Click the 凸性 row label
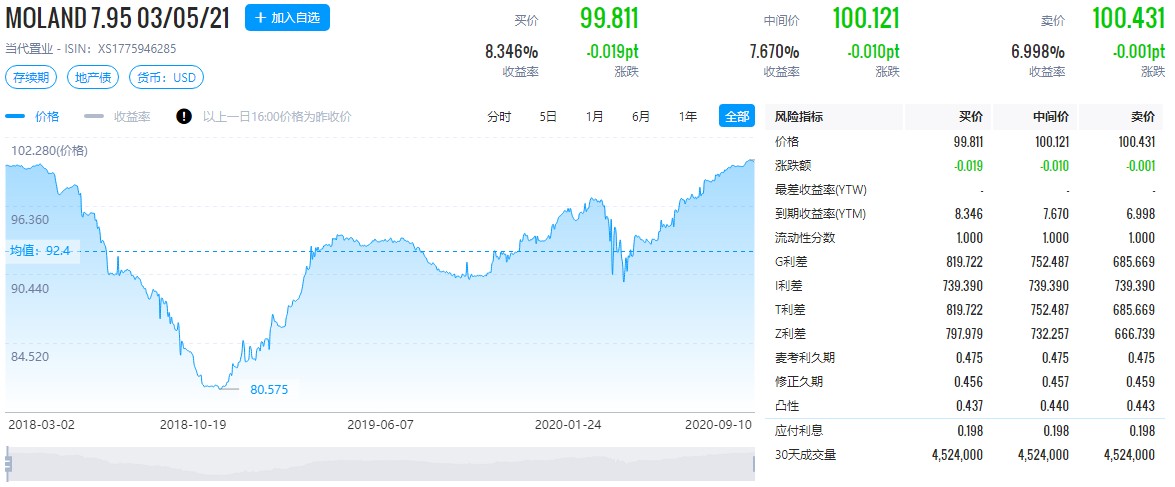 point(787,405)
